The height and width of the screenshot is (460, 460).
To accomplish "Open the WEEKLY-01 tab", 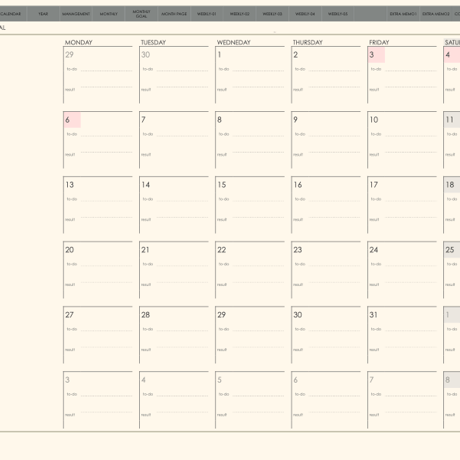I will click(x=207, y=14).
